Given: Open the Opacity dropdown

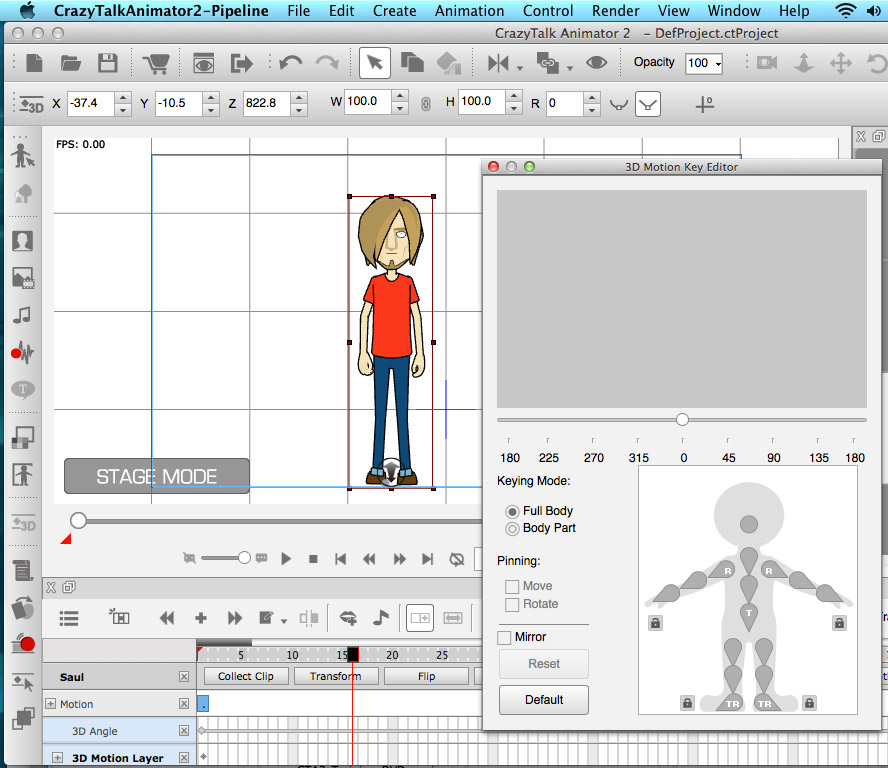Looking at the screenshot, I should (705, 63).
